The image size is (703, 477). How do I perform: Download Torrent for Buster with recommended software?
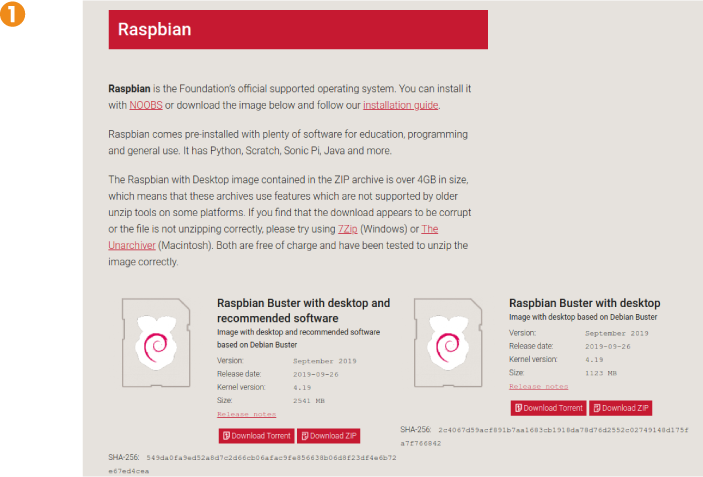[255, 436]
